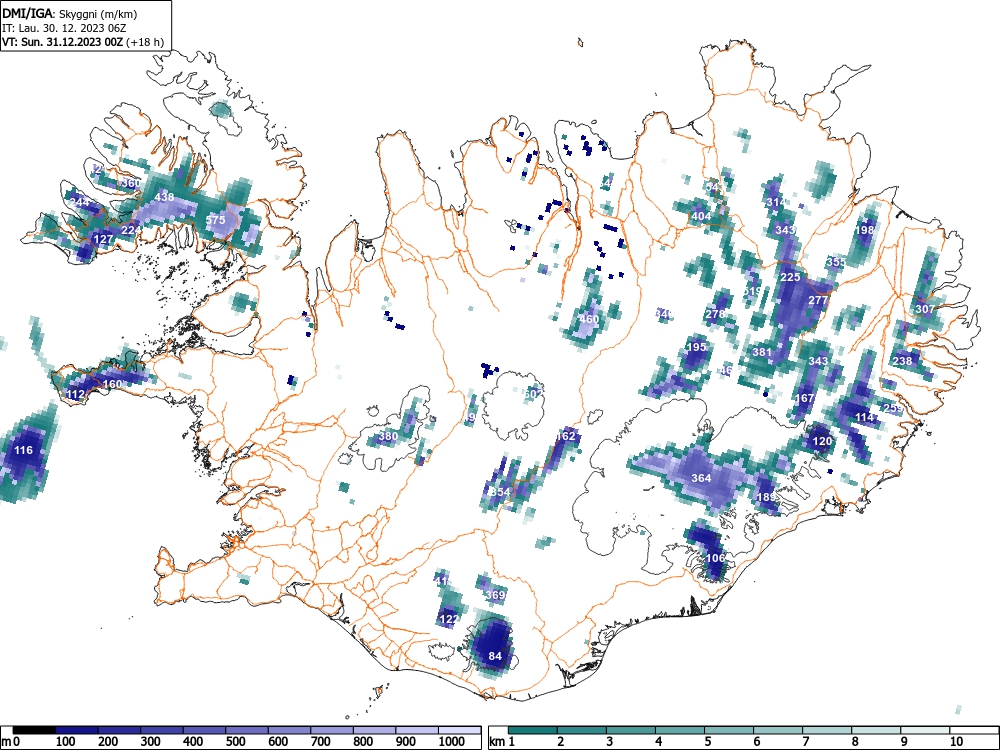The width and height of the screenshot is (1000, 750).
Task: Pick the blue swatch above the 500 label
Action: (247, 730)
